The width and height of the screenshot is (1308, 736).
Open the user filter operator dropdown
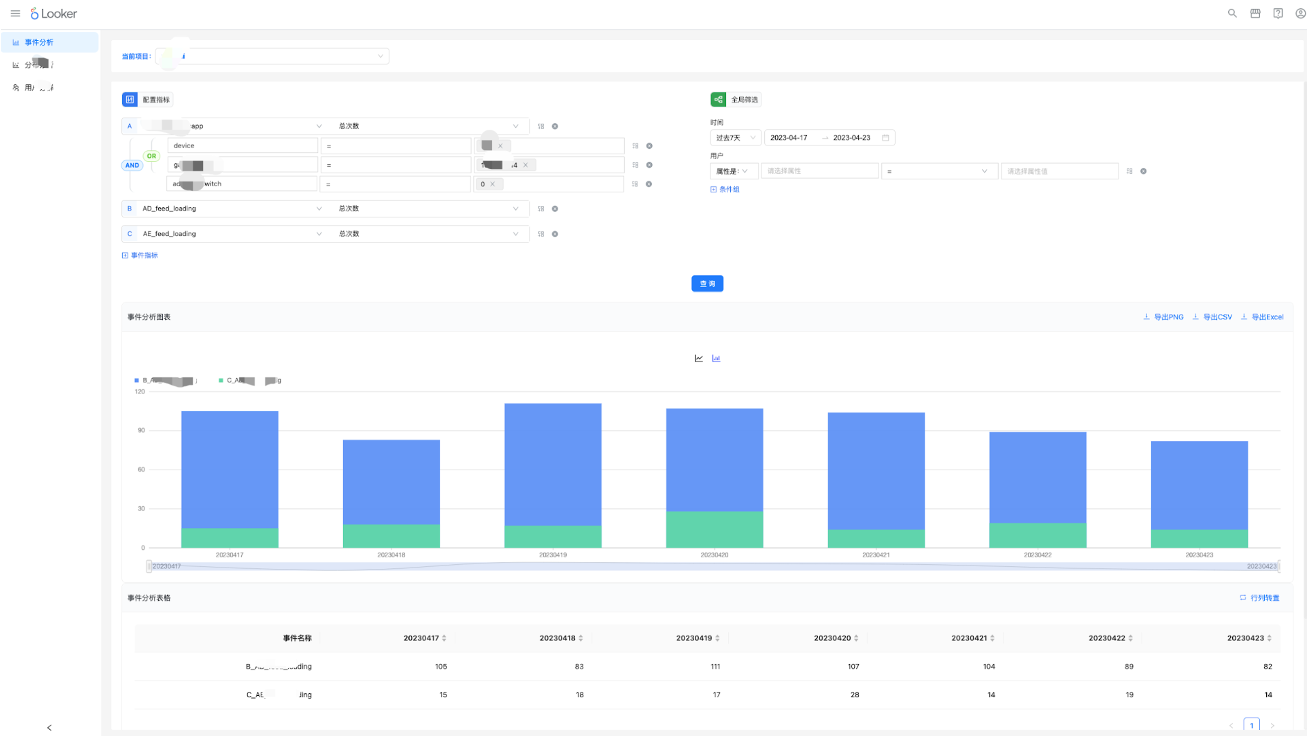click(x=939, y=171)
